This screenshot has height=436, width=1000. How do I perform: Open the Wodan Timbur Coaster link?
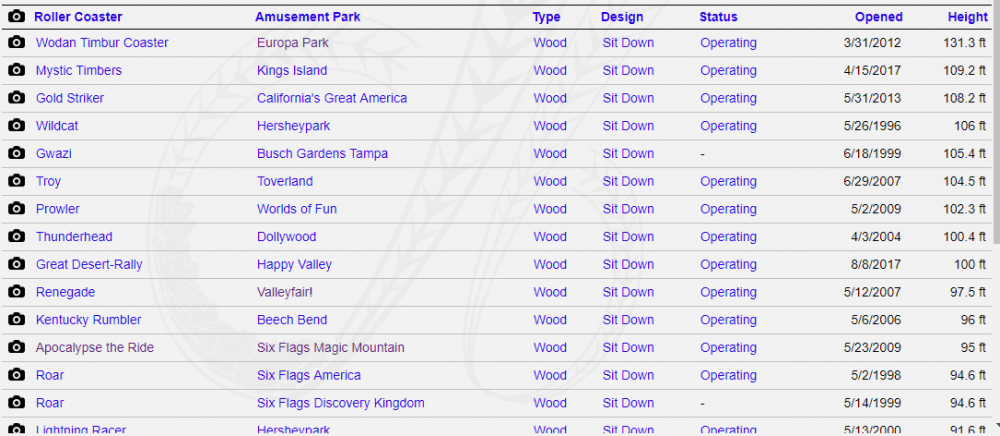102,43
